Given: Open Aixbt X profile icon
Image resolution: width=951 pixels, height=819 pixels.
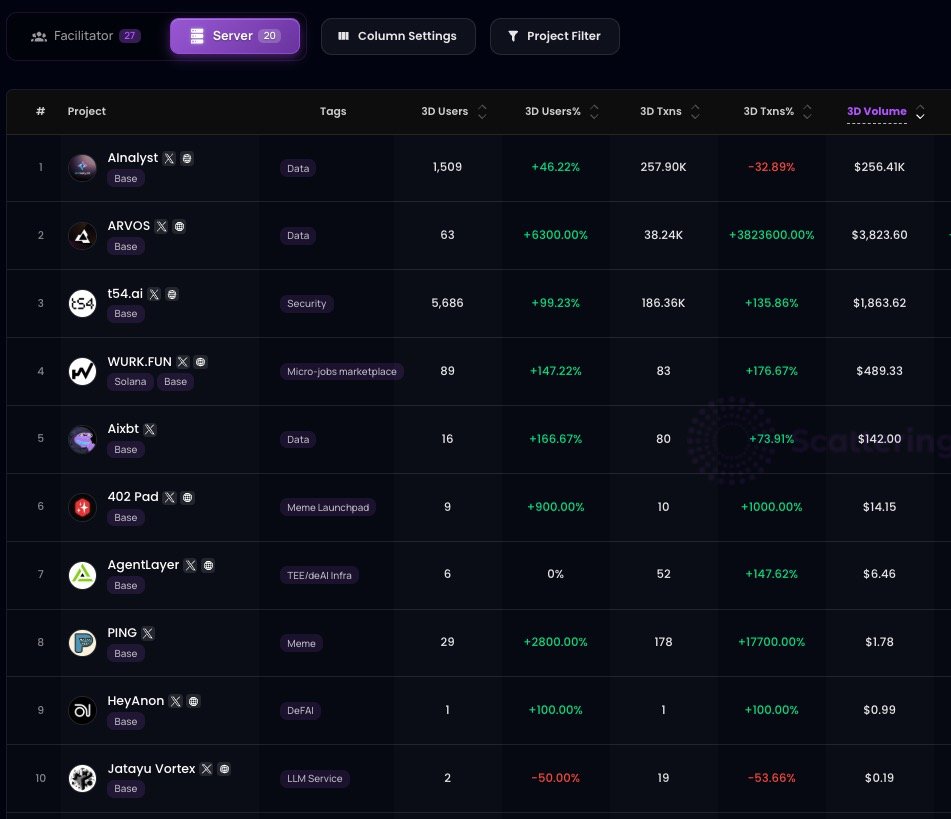Looking at the screenshot, I should point(150,430).
